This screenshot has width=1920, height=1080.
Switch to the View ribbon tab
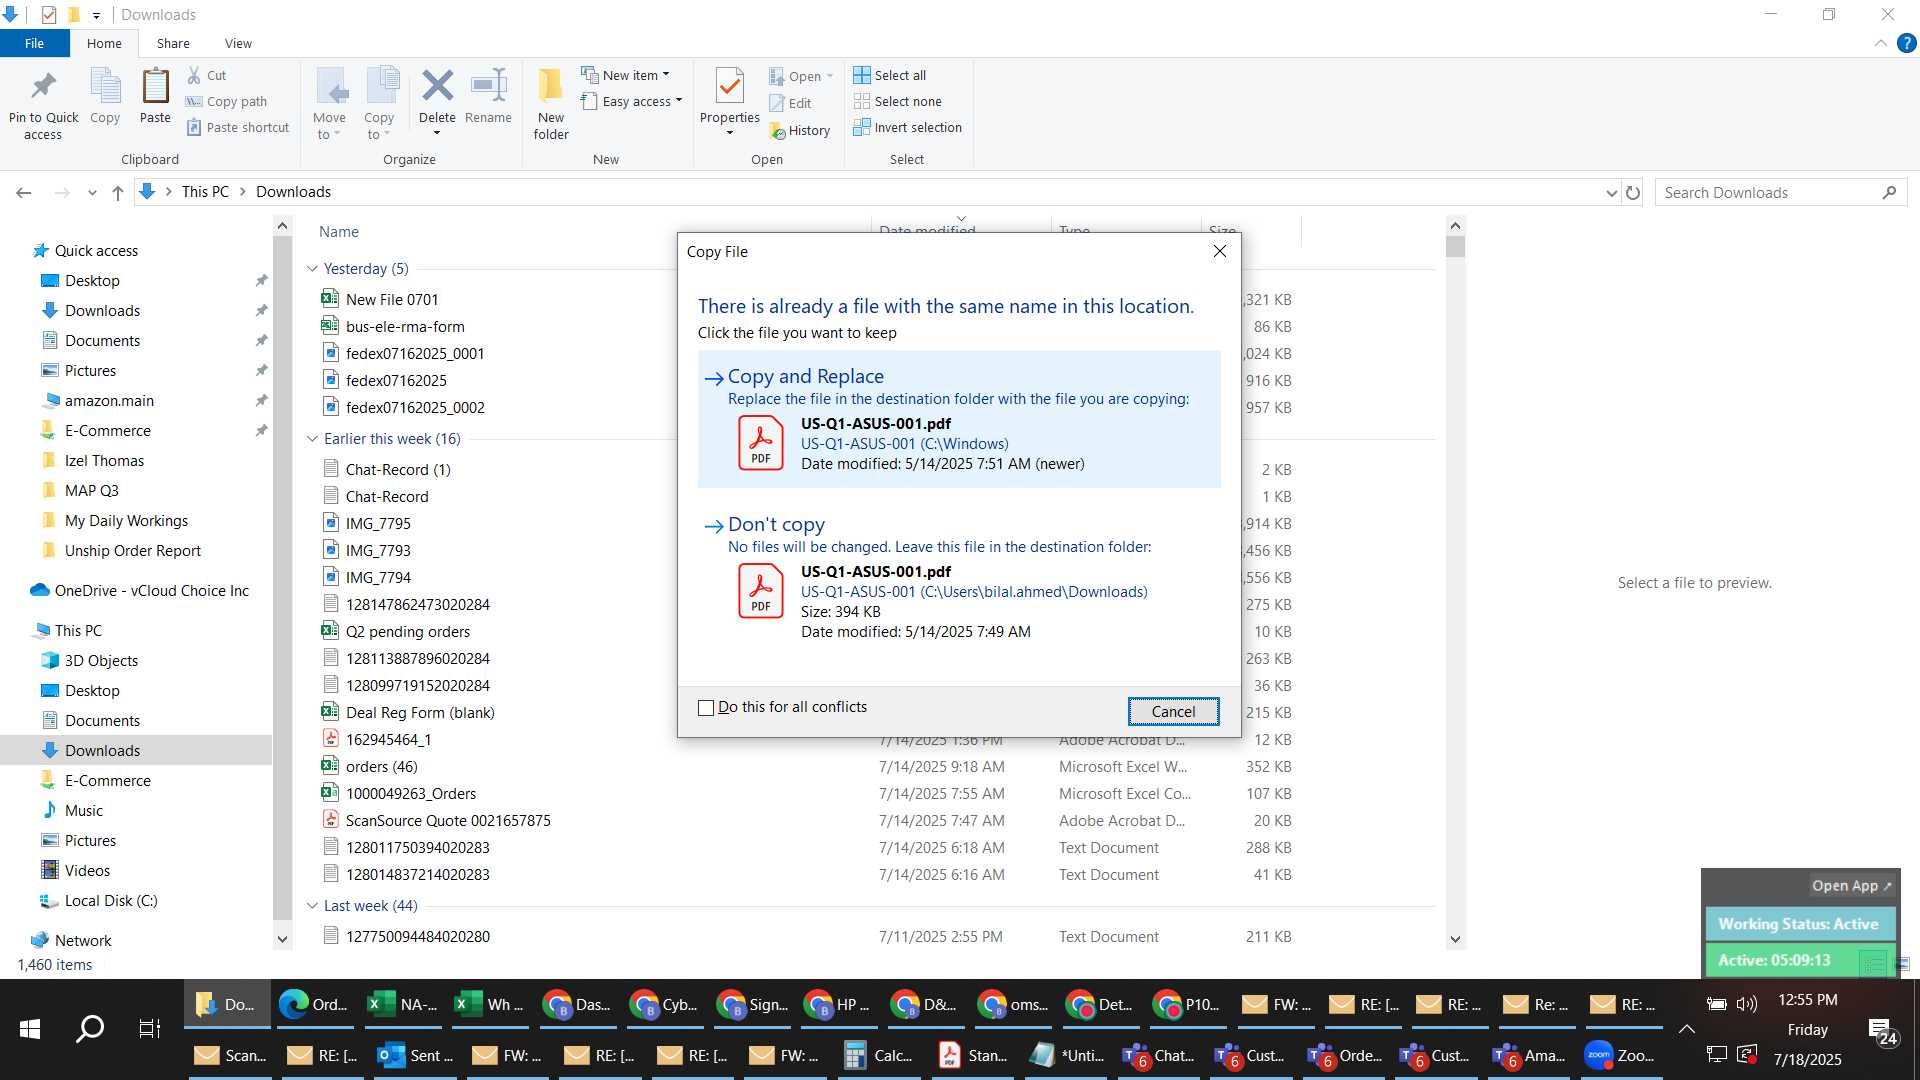(238, 43)
